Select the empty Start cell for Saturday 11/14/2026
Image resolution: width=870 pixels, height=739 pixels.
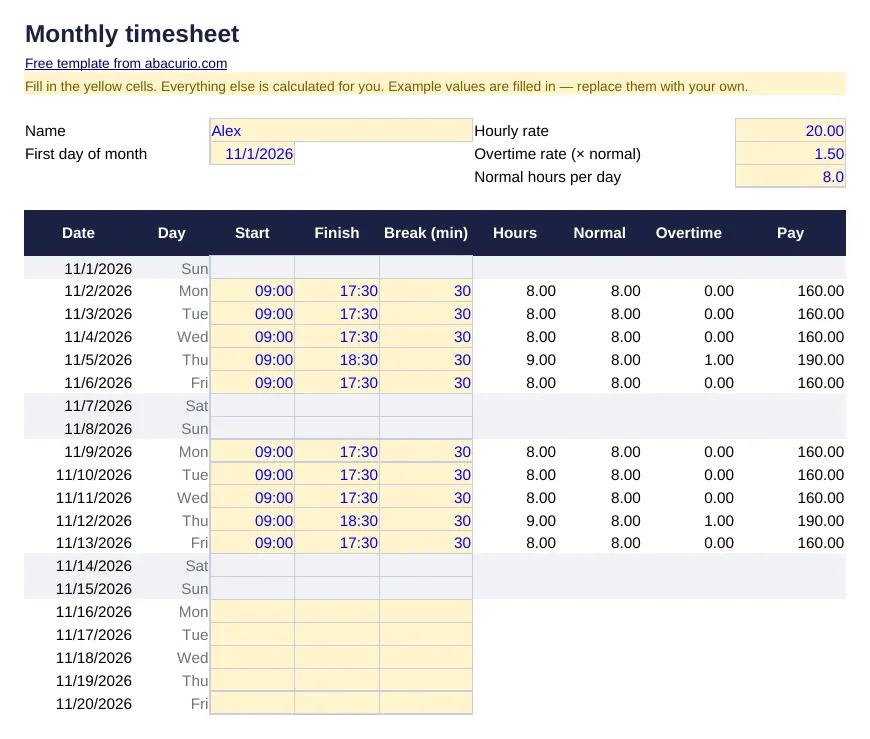pos(252,565)
